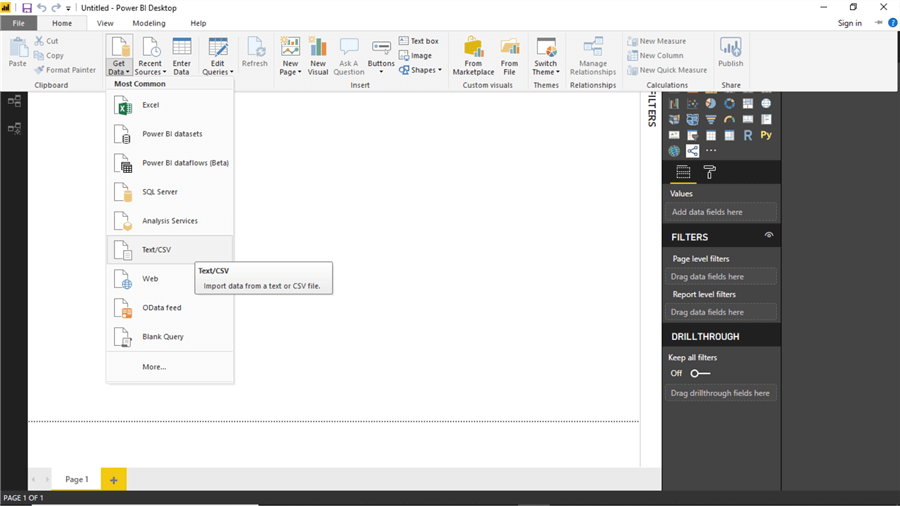The image size is (900, 506).
Task: Choose Excel from Get Data menu
Action: click(x=170, y=105)
